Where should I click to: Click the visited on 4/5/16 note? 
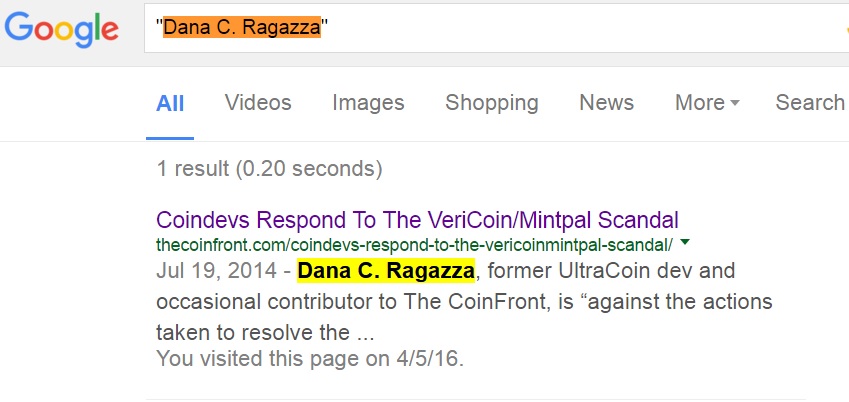pos(310,359)
